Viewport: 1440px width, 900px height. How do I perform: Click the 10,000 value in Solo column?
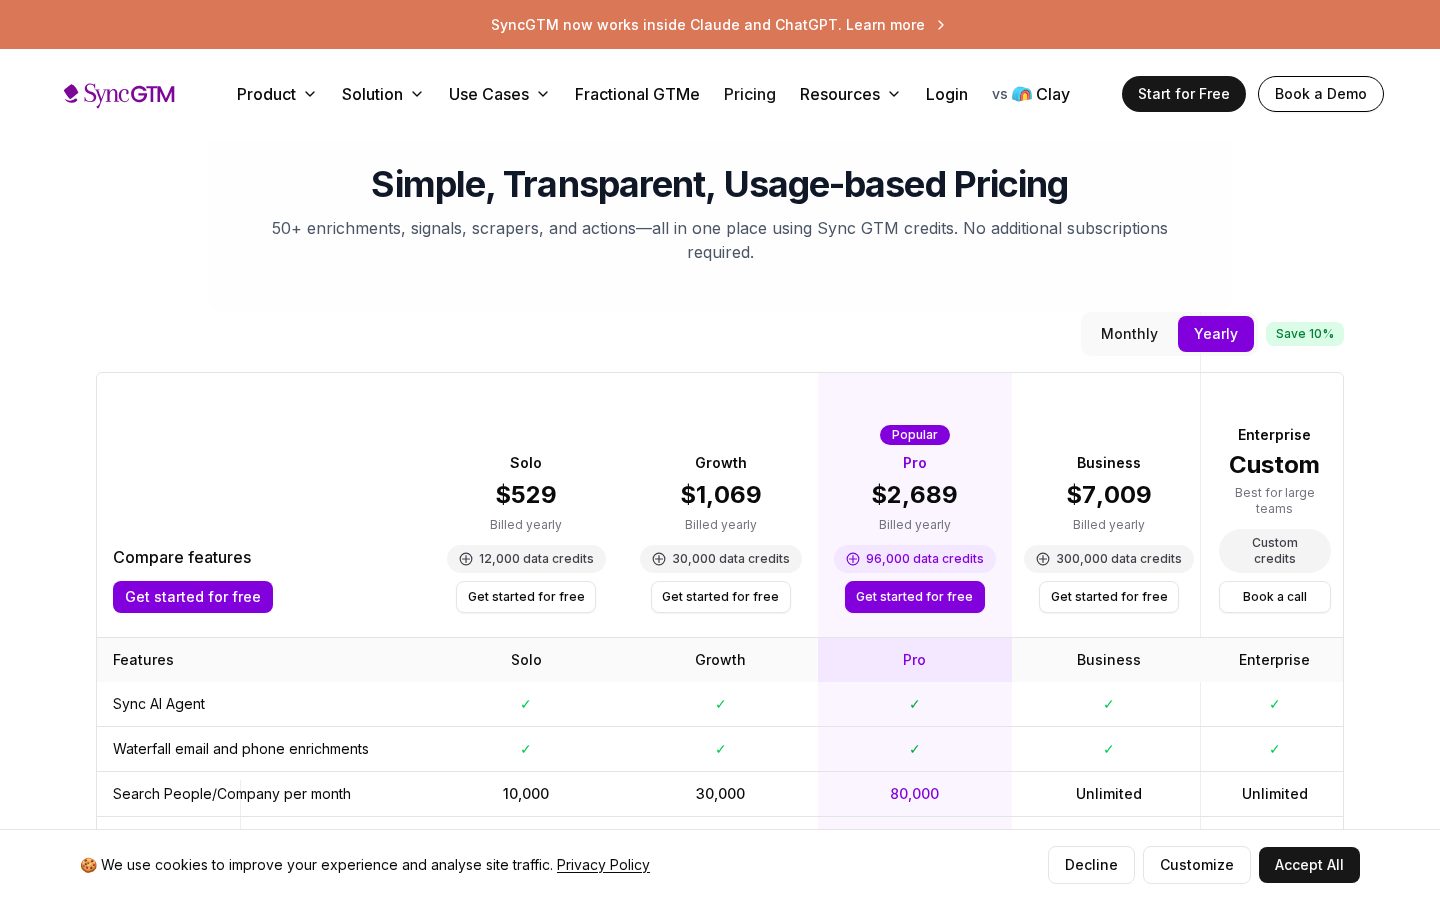pyautogui.click(x=526, y=794)
